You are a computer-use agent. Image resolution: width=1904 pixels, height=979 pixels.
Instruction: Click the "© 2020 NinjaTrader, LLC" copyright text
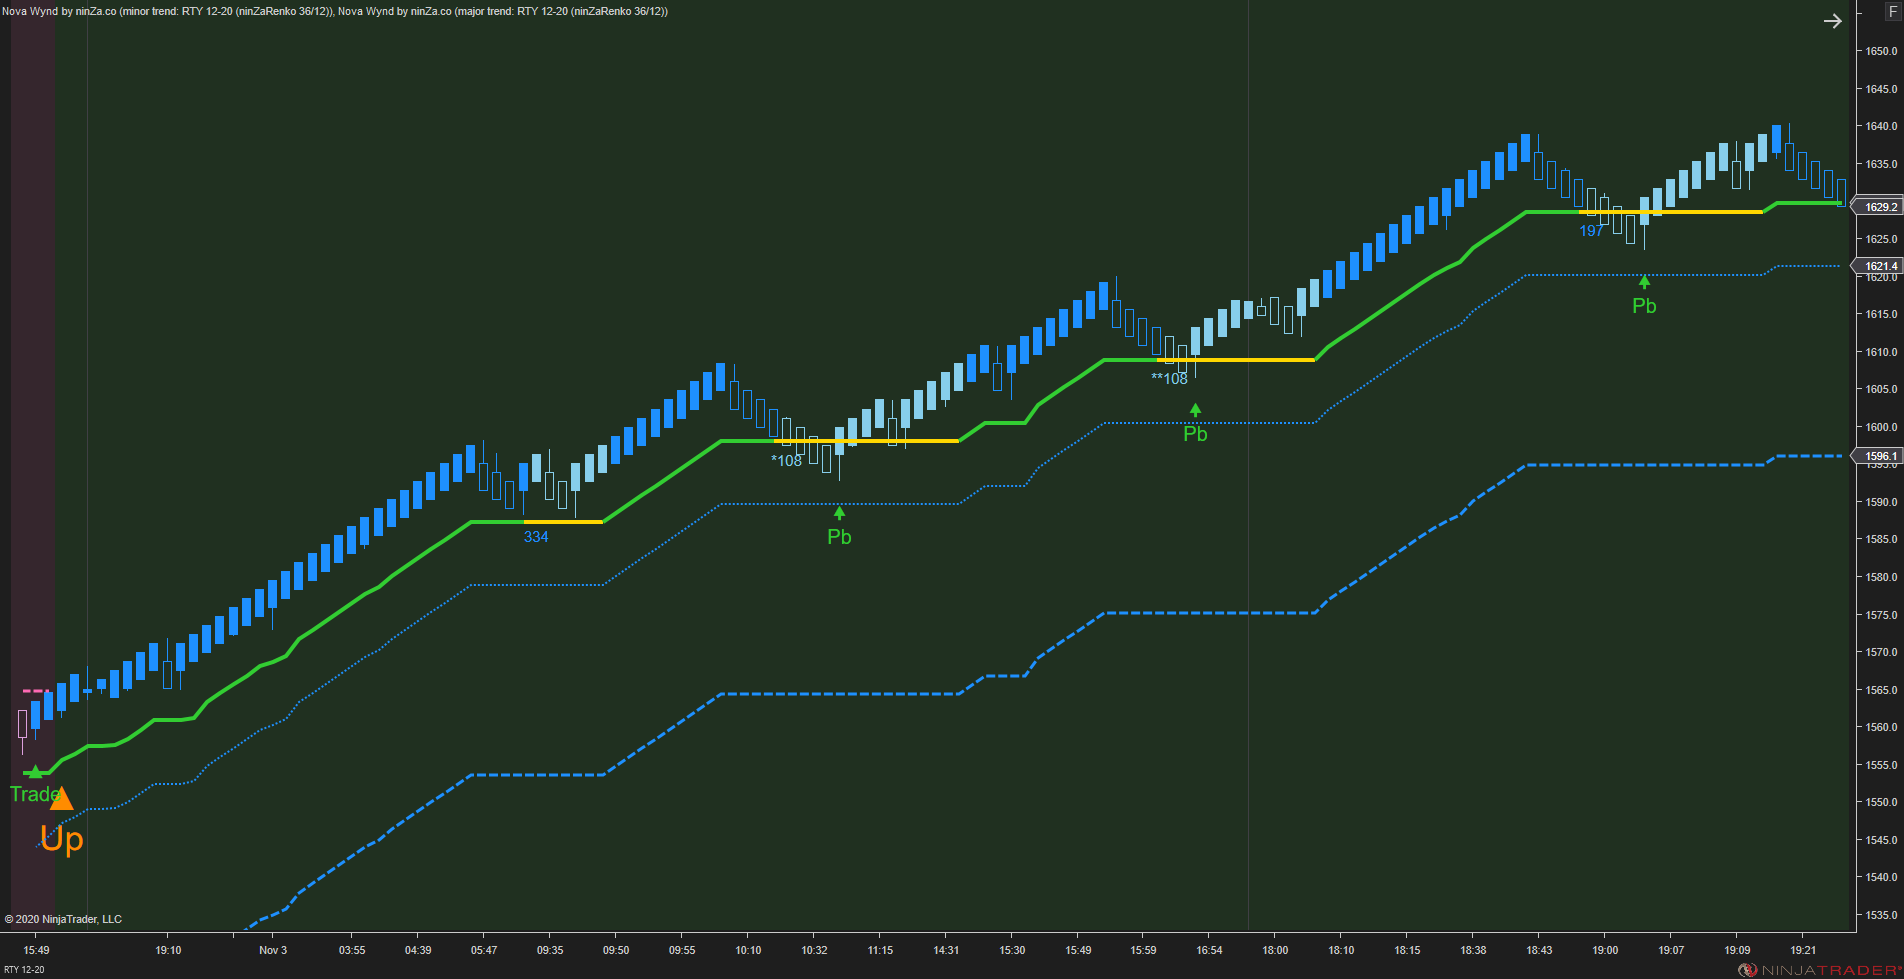[64, 918]
